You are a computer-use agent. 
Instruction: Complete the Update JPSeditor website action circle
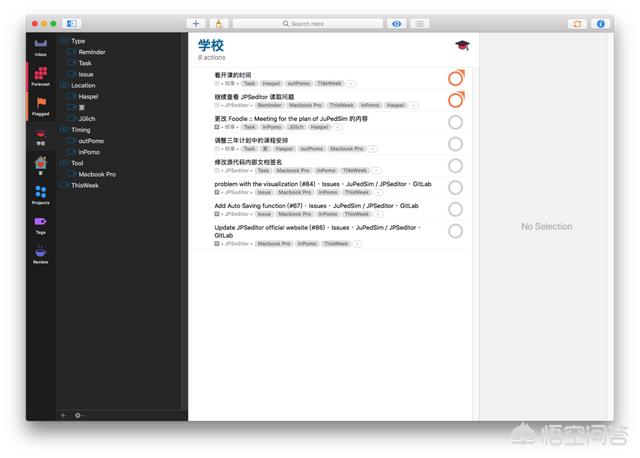pos(455,231)
